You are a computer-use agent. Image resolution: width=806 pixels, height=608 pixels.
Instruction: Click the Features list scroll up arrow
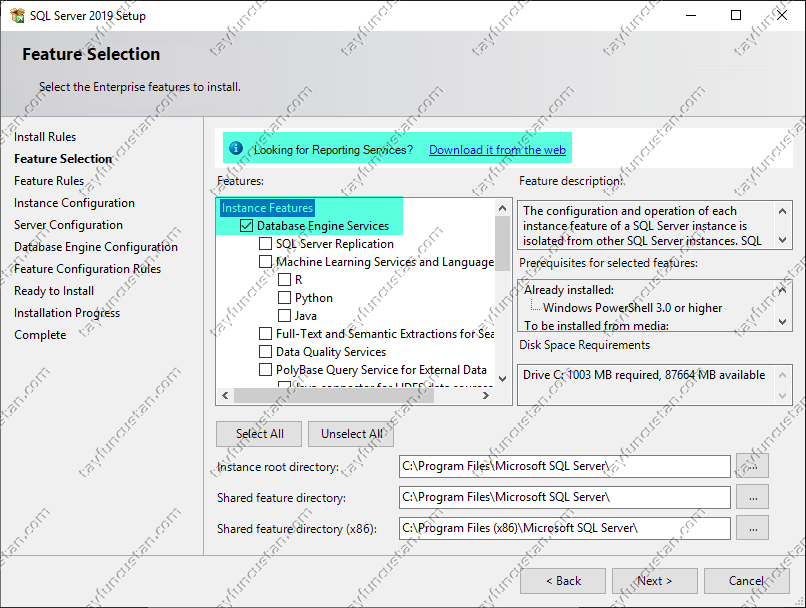[x=503, y=208]
